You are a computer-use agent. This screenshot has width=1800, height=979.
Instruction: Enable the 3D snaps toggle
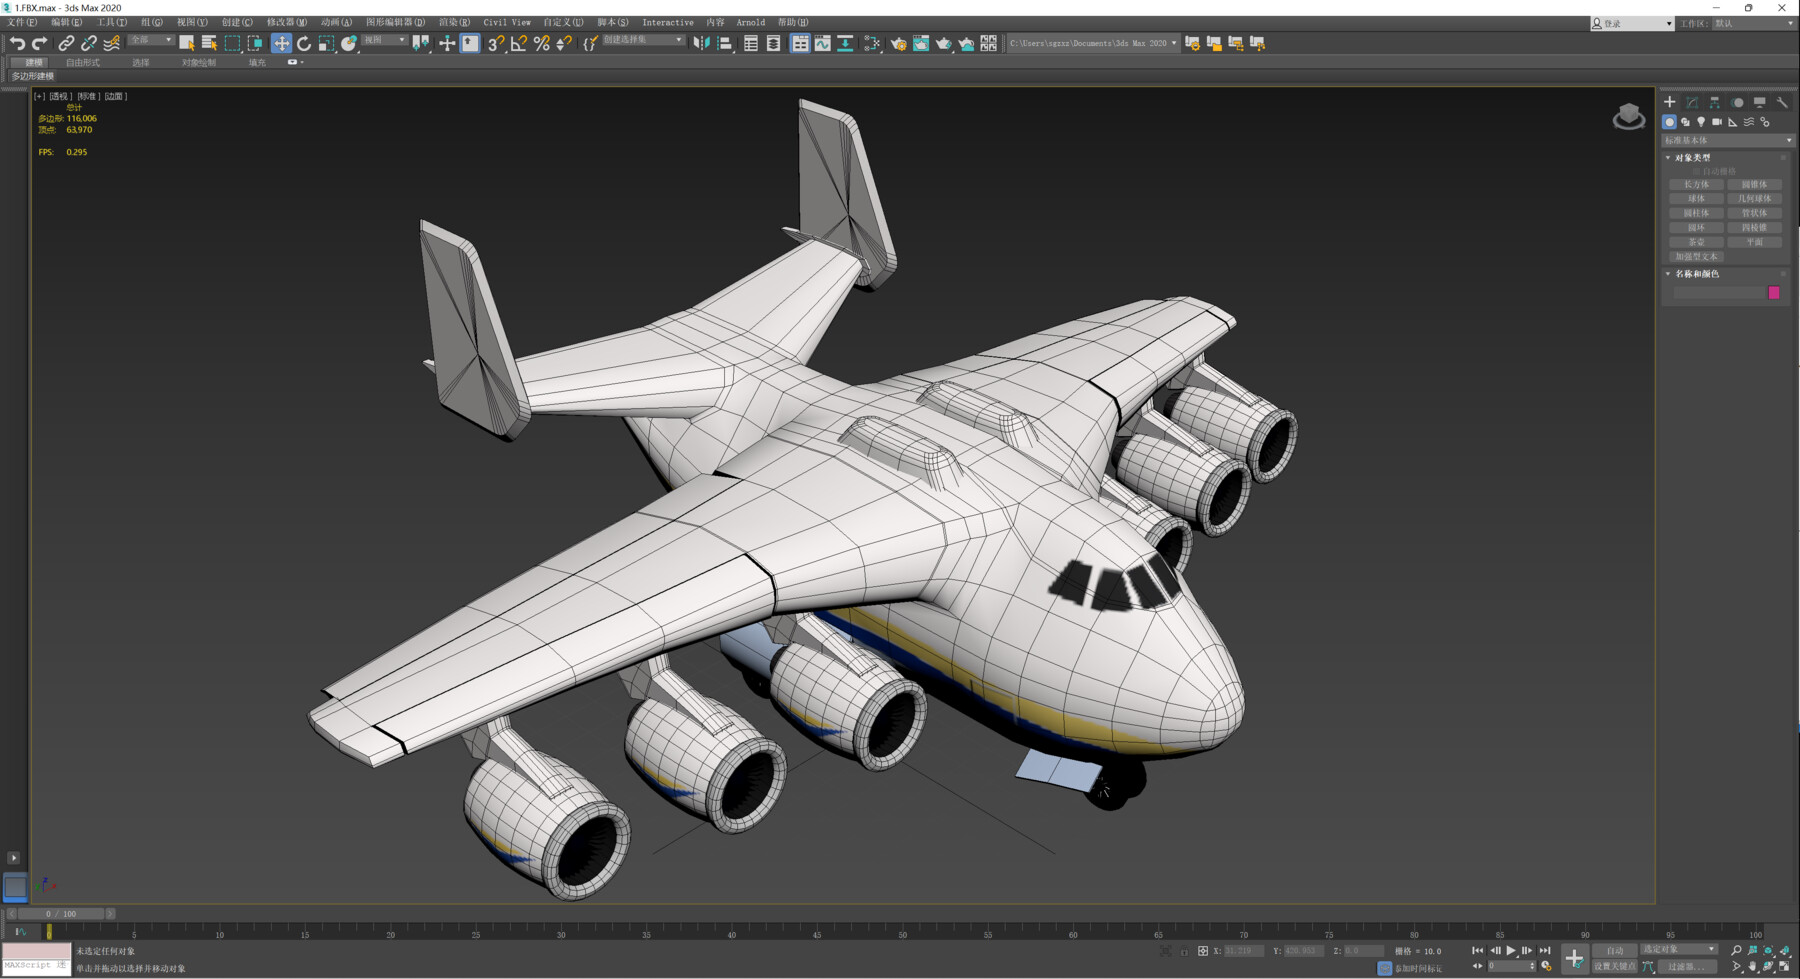click(495, 43)
